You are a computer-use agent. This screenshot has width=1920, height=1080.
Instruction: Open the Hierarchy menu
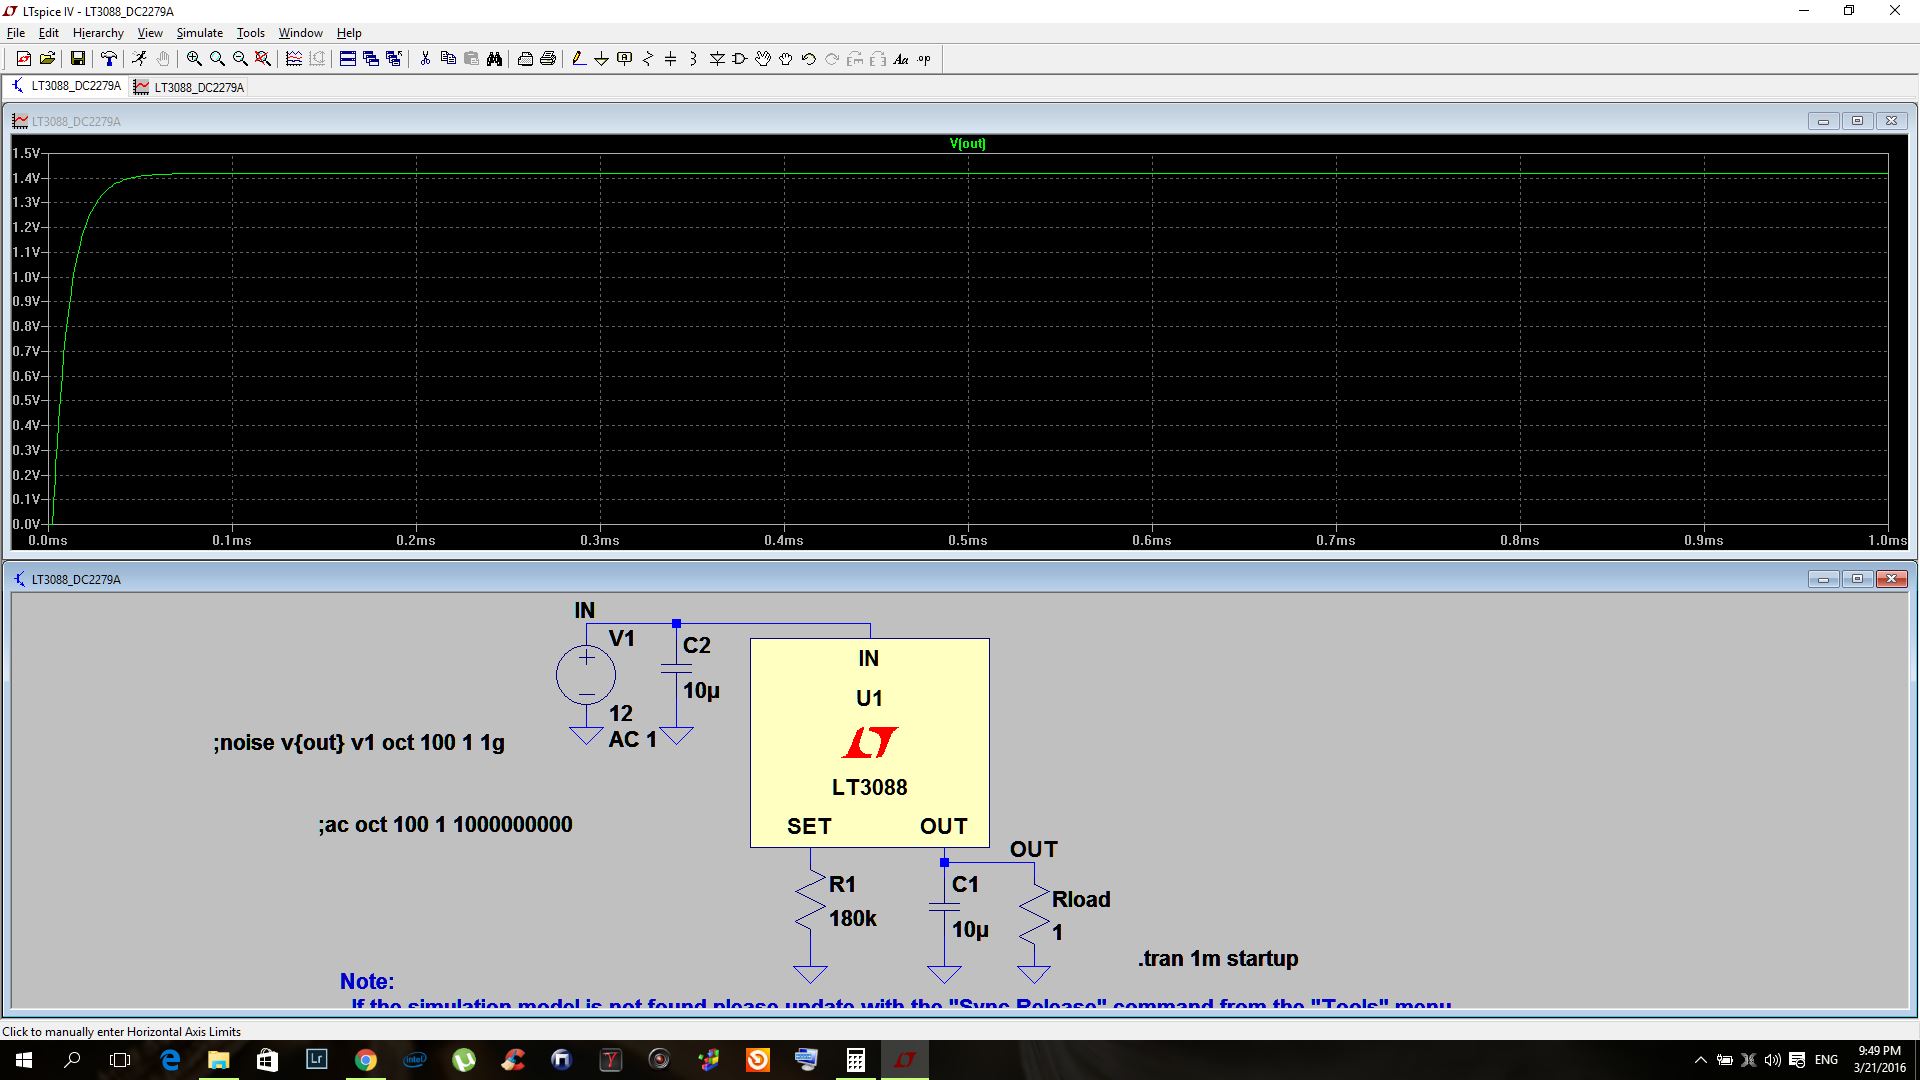(98, 33)
